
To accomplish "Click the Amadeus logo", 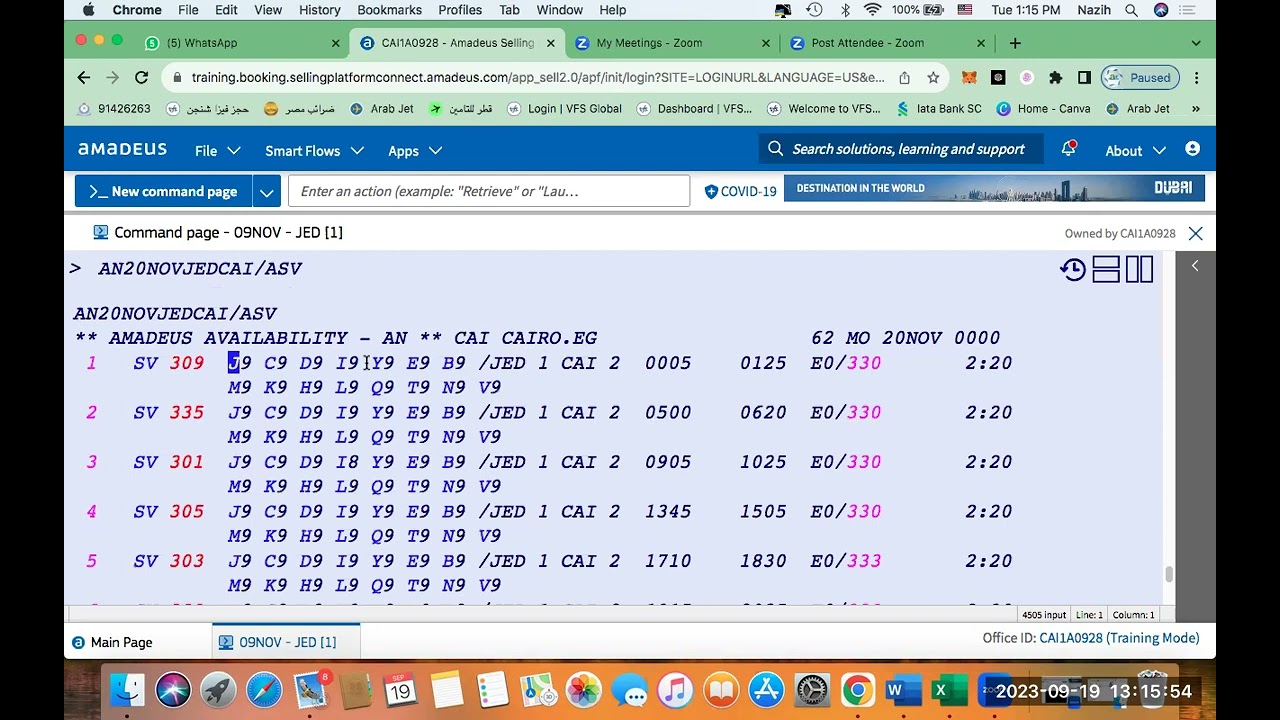I will [x=122, y=149].
